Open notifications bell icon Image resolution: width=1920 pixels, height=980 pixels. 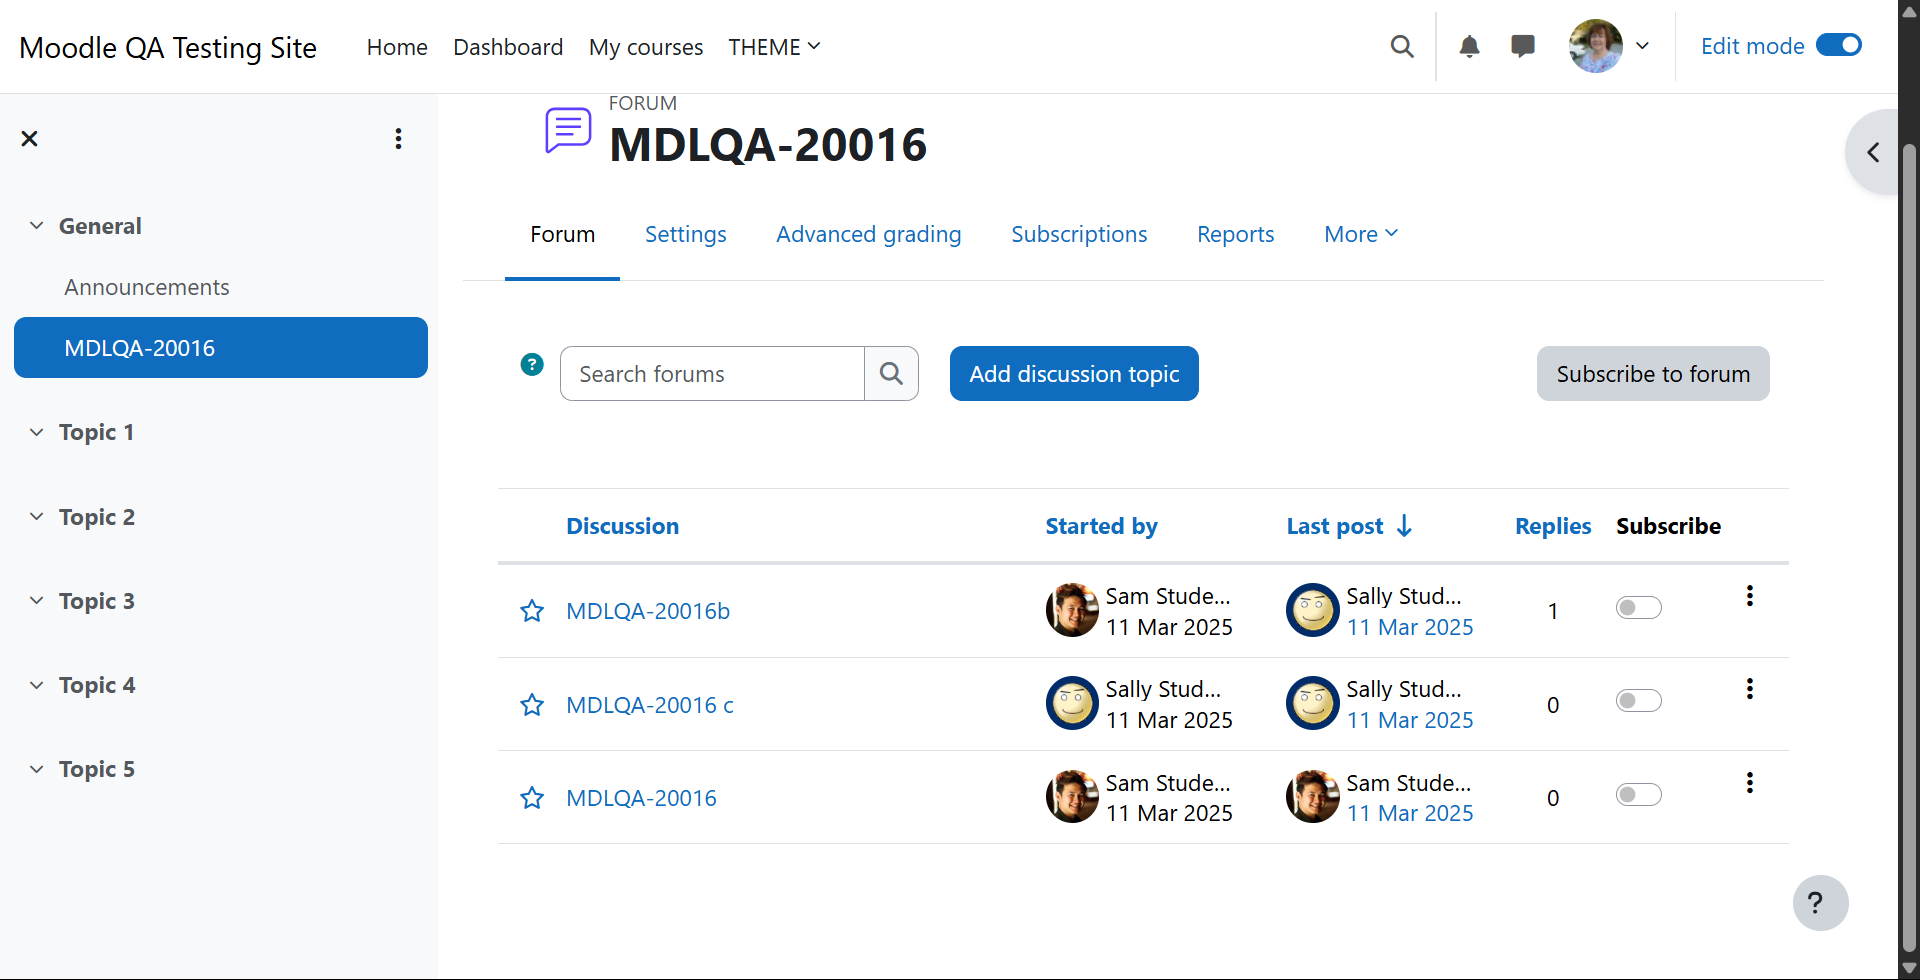1469,46
